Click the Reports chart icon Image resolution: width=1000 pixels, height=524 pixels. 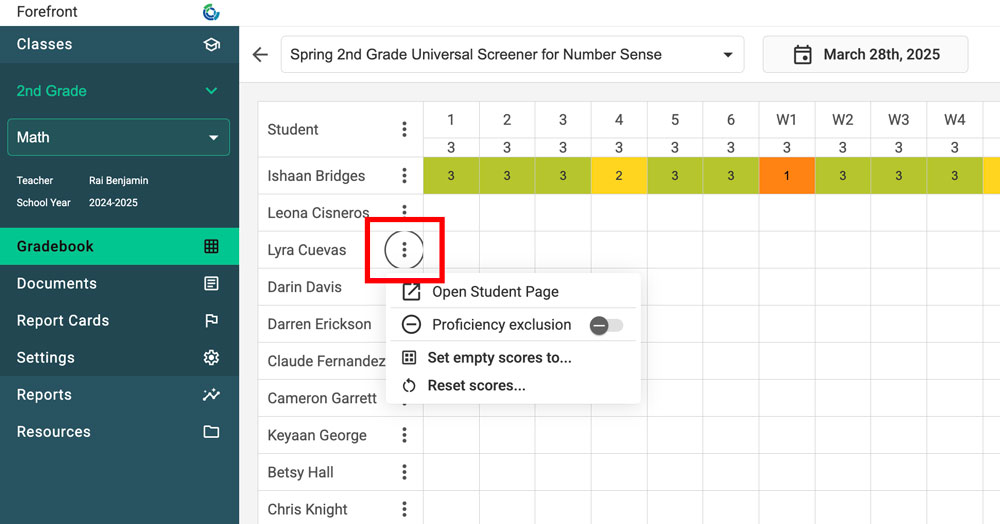click(x=211, y=395)
